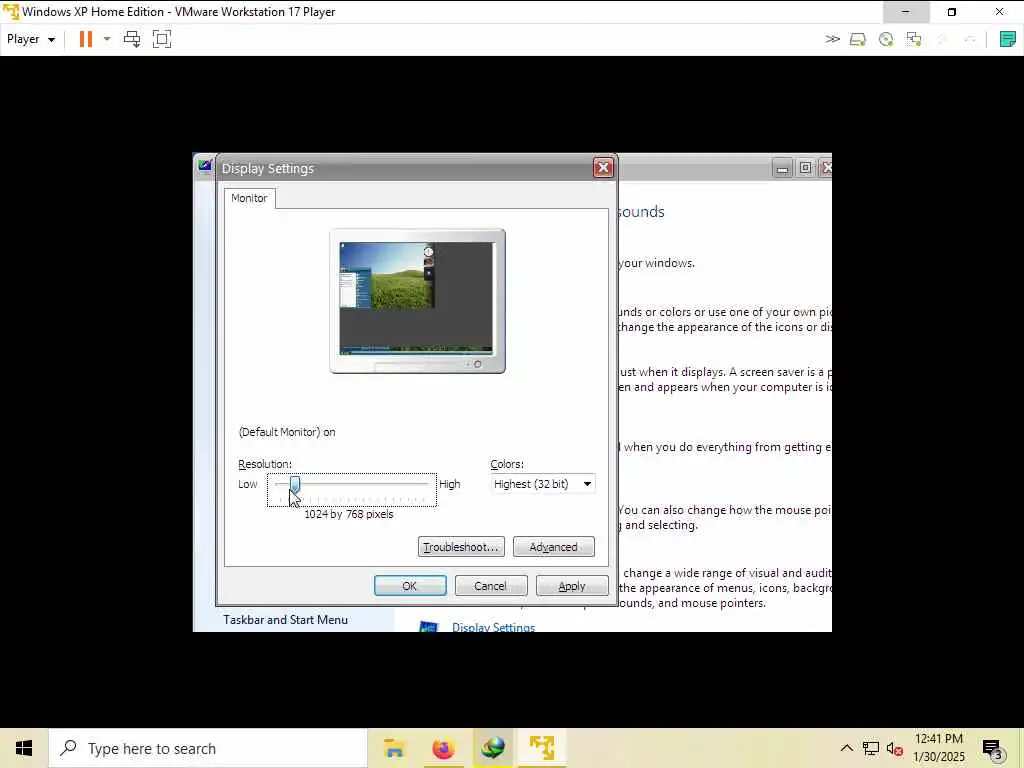The height and width of the screenshot is (768, 1024).
Task: Click the '(Default Monitor) on' label
Action: [x=287, y=432]
